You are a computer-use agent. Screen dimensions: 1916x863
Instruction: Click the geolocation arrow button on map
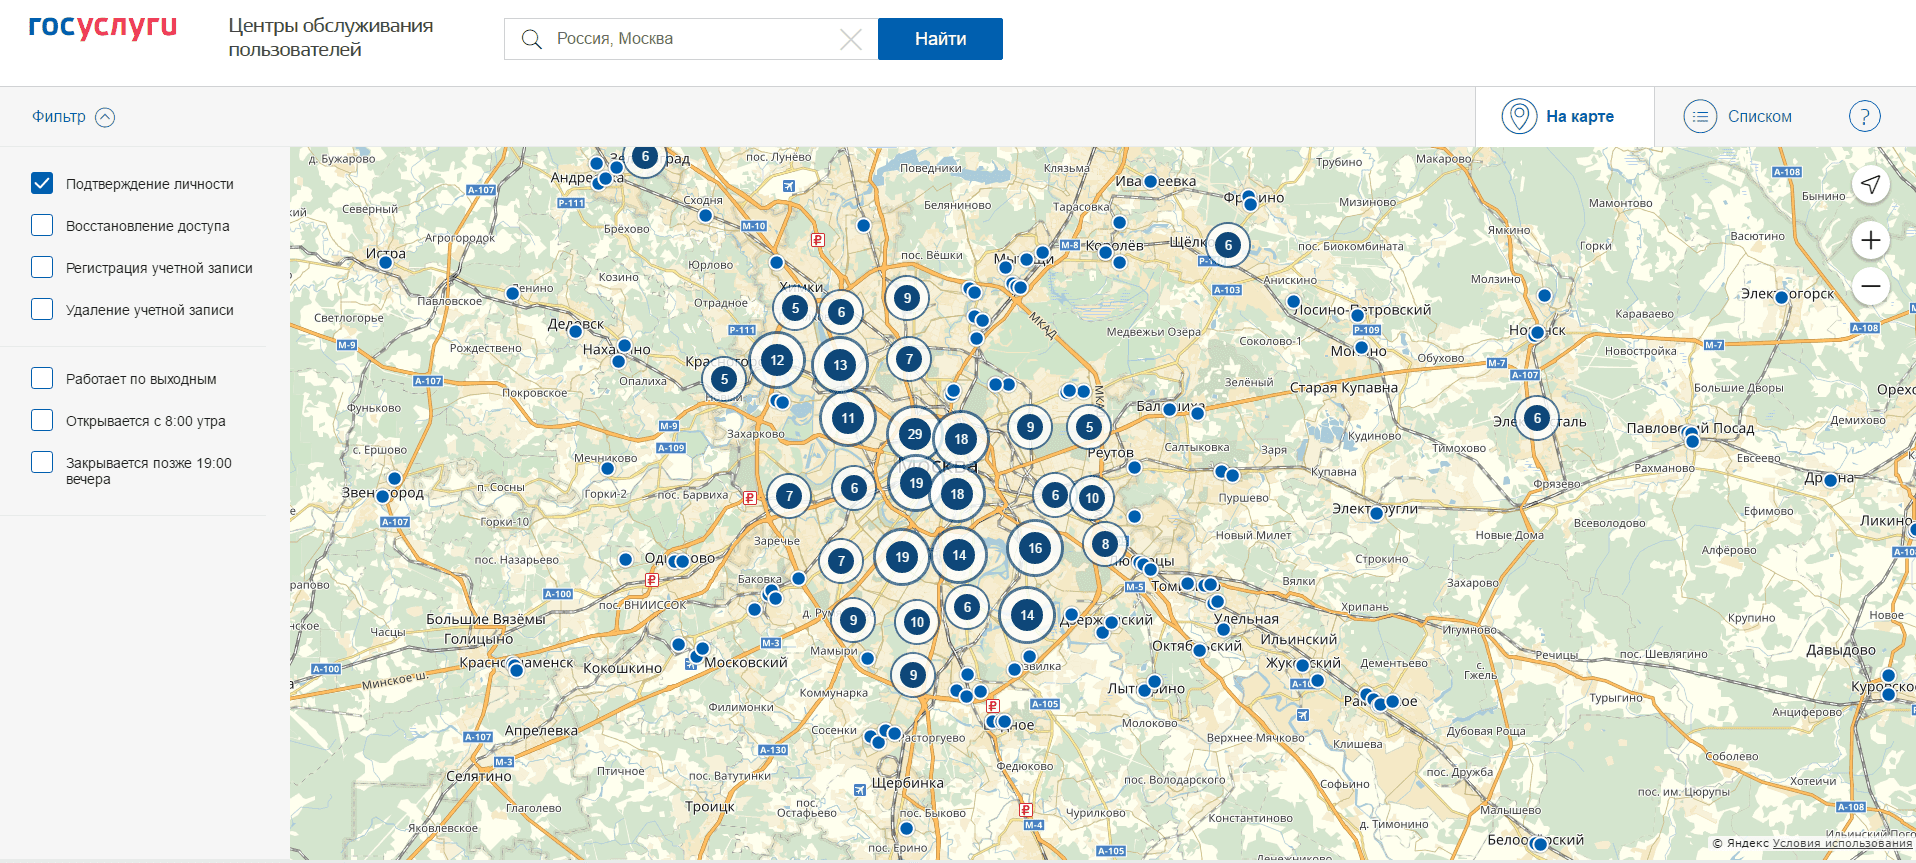pos(1870,185)
